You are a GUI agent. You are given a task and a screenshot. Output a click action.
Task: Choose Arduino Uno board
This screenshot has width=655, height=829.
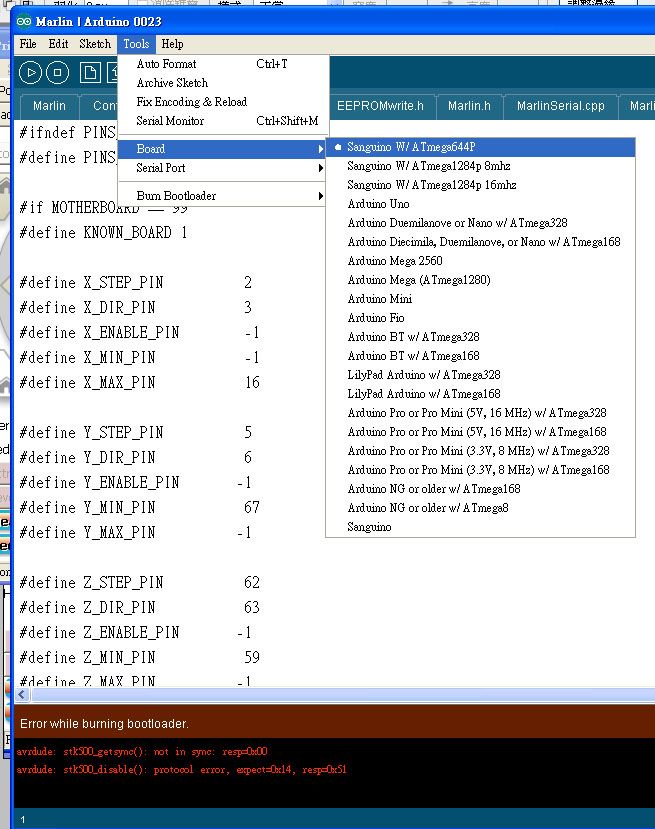point(481,204)
